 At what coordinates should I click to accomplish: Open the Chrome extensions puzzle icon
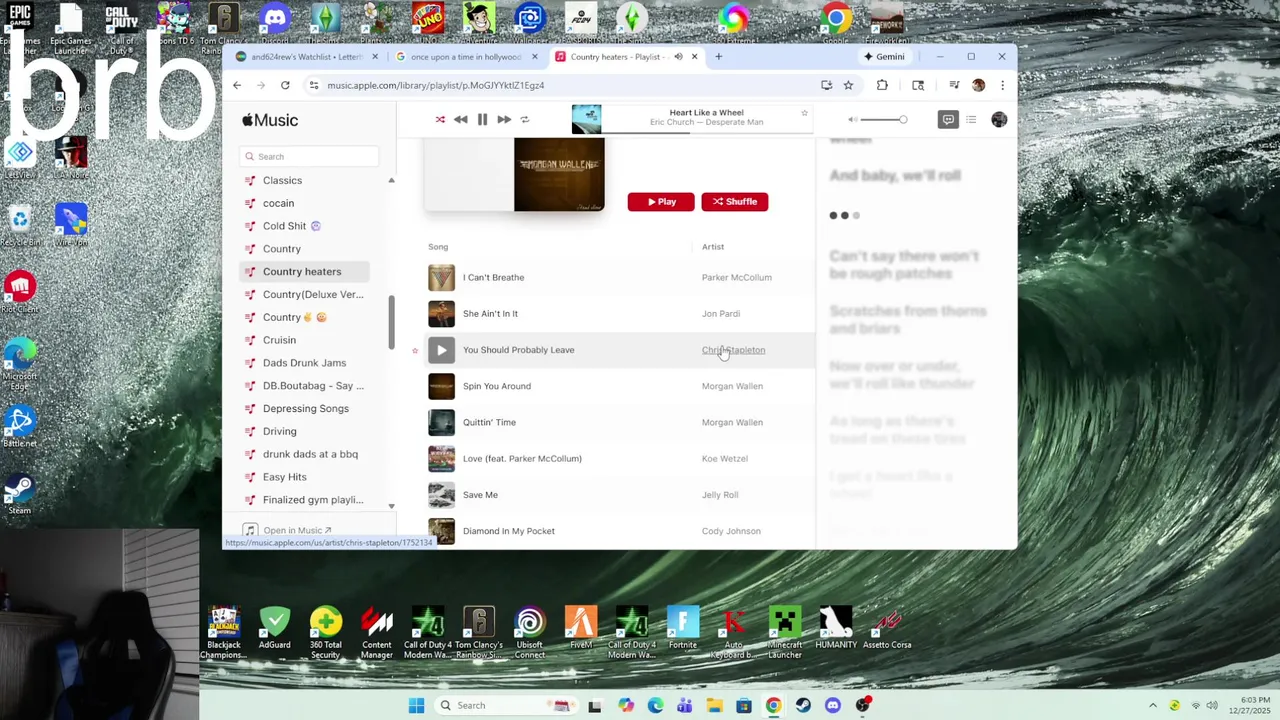click(882, 85)
